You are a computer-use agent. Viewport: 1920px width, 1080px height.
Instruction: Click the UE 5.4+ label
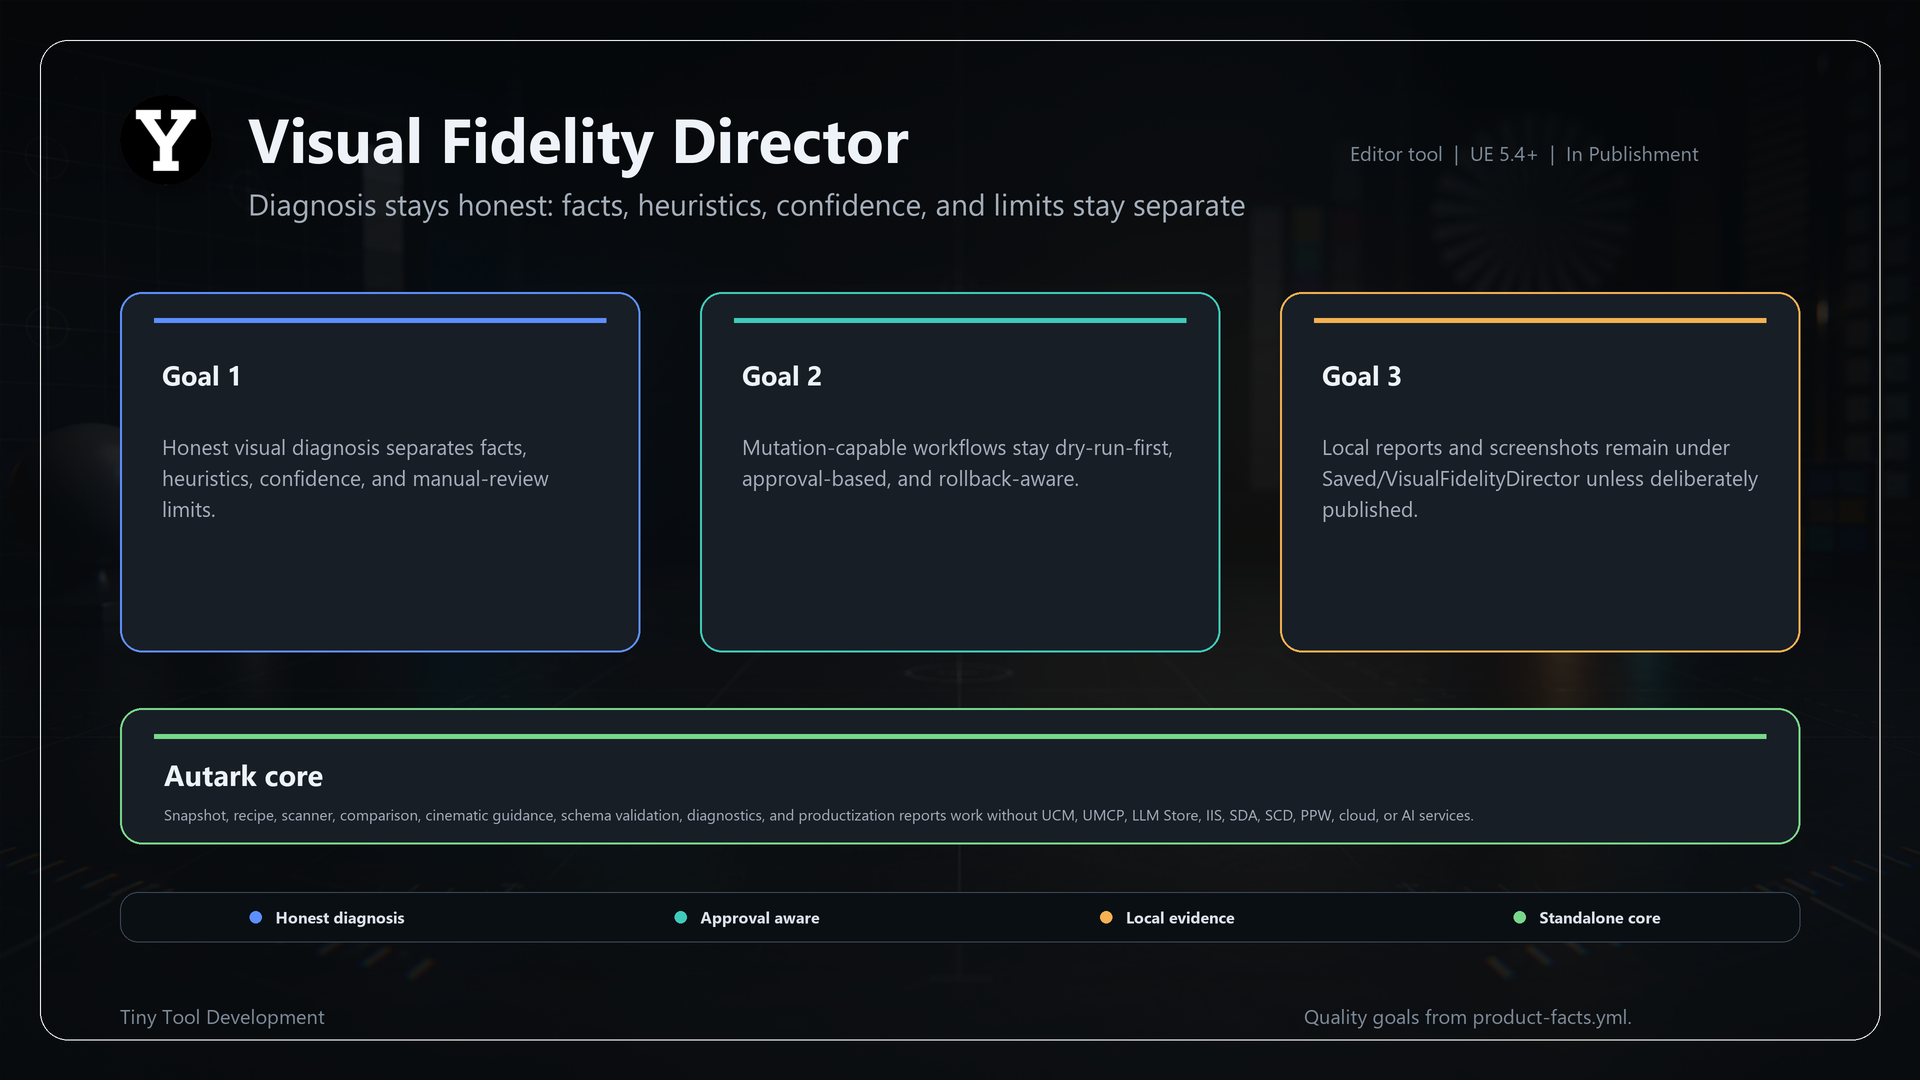[x=1503, y=154]
